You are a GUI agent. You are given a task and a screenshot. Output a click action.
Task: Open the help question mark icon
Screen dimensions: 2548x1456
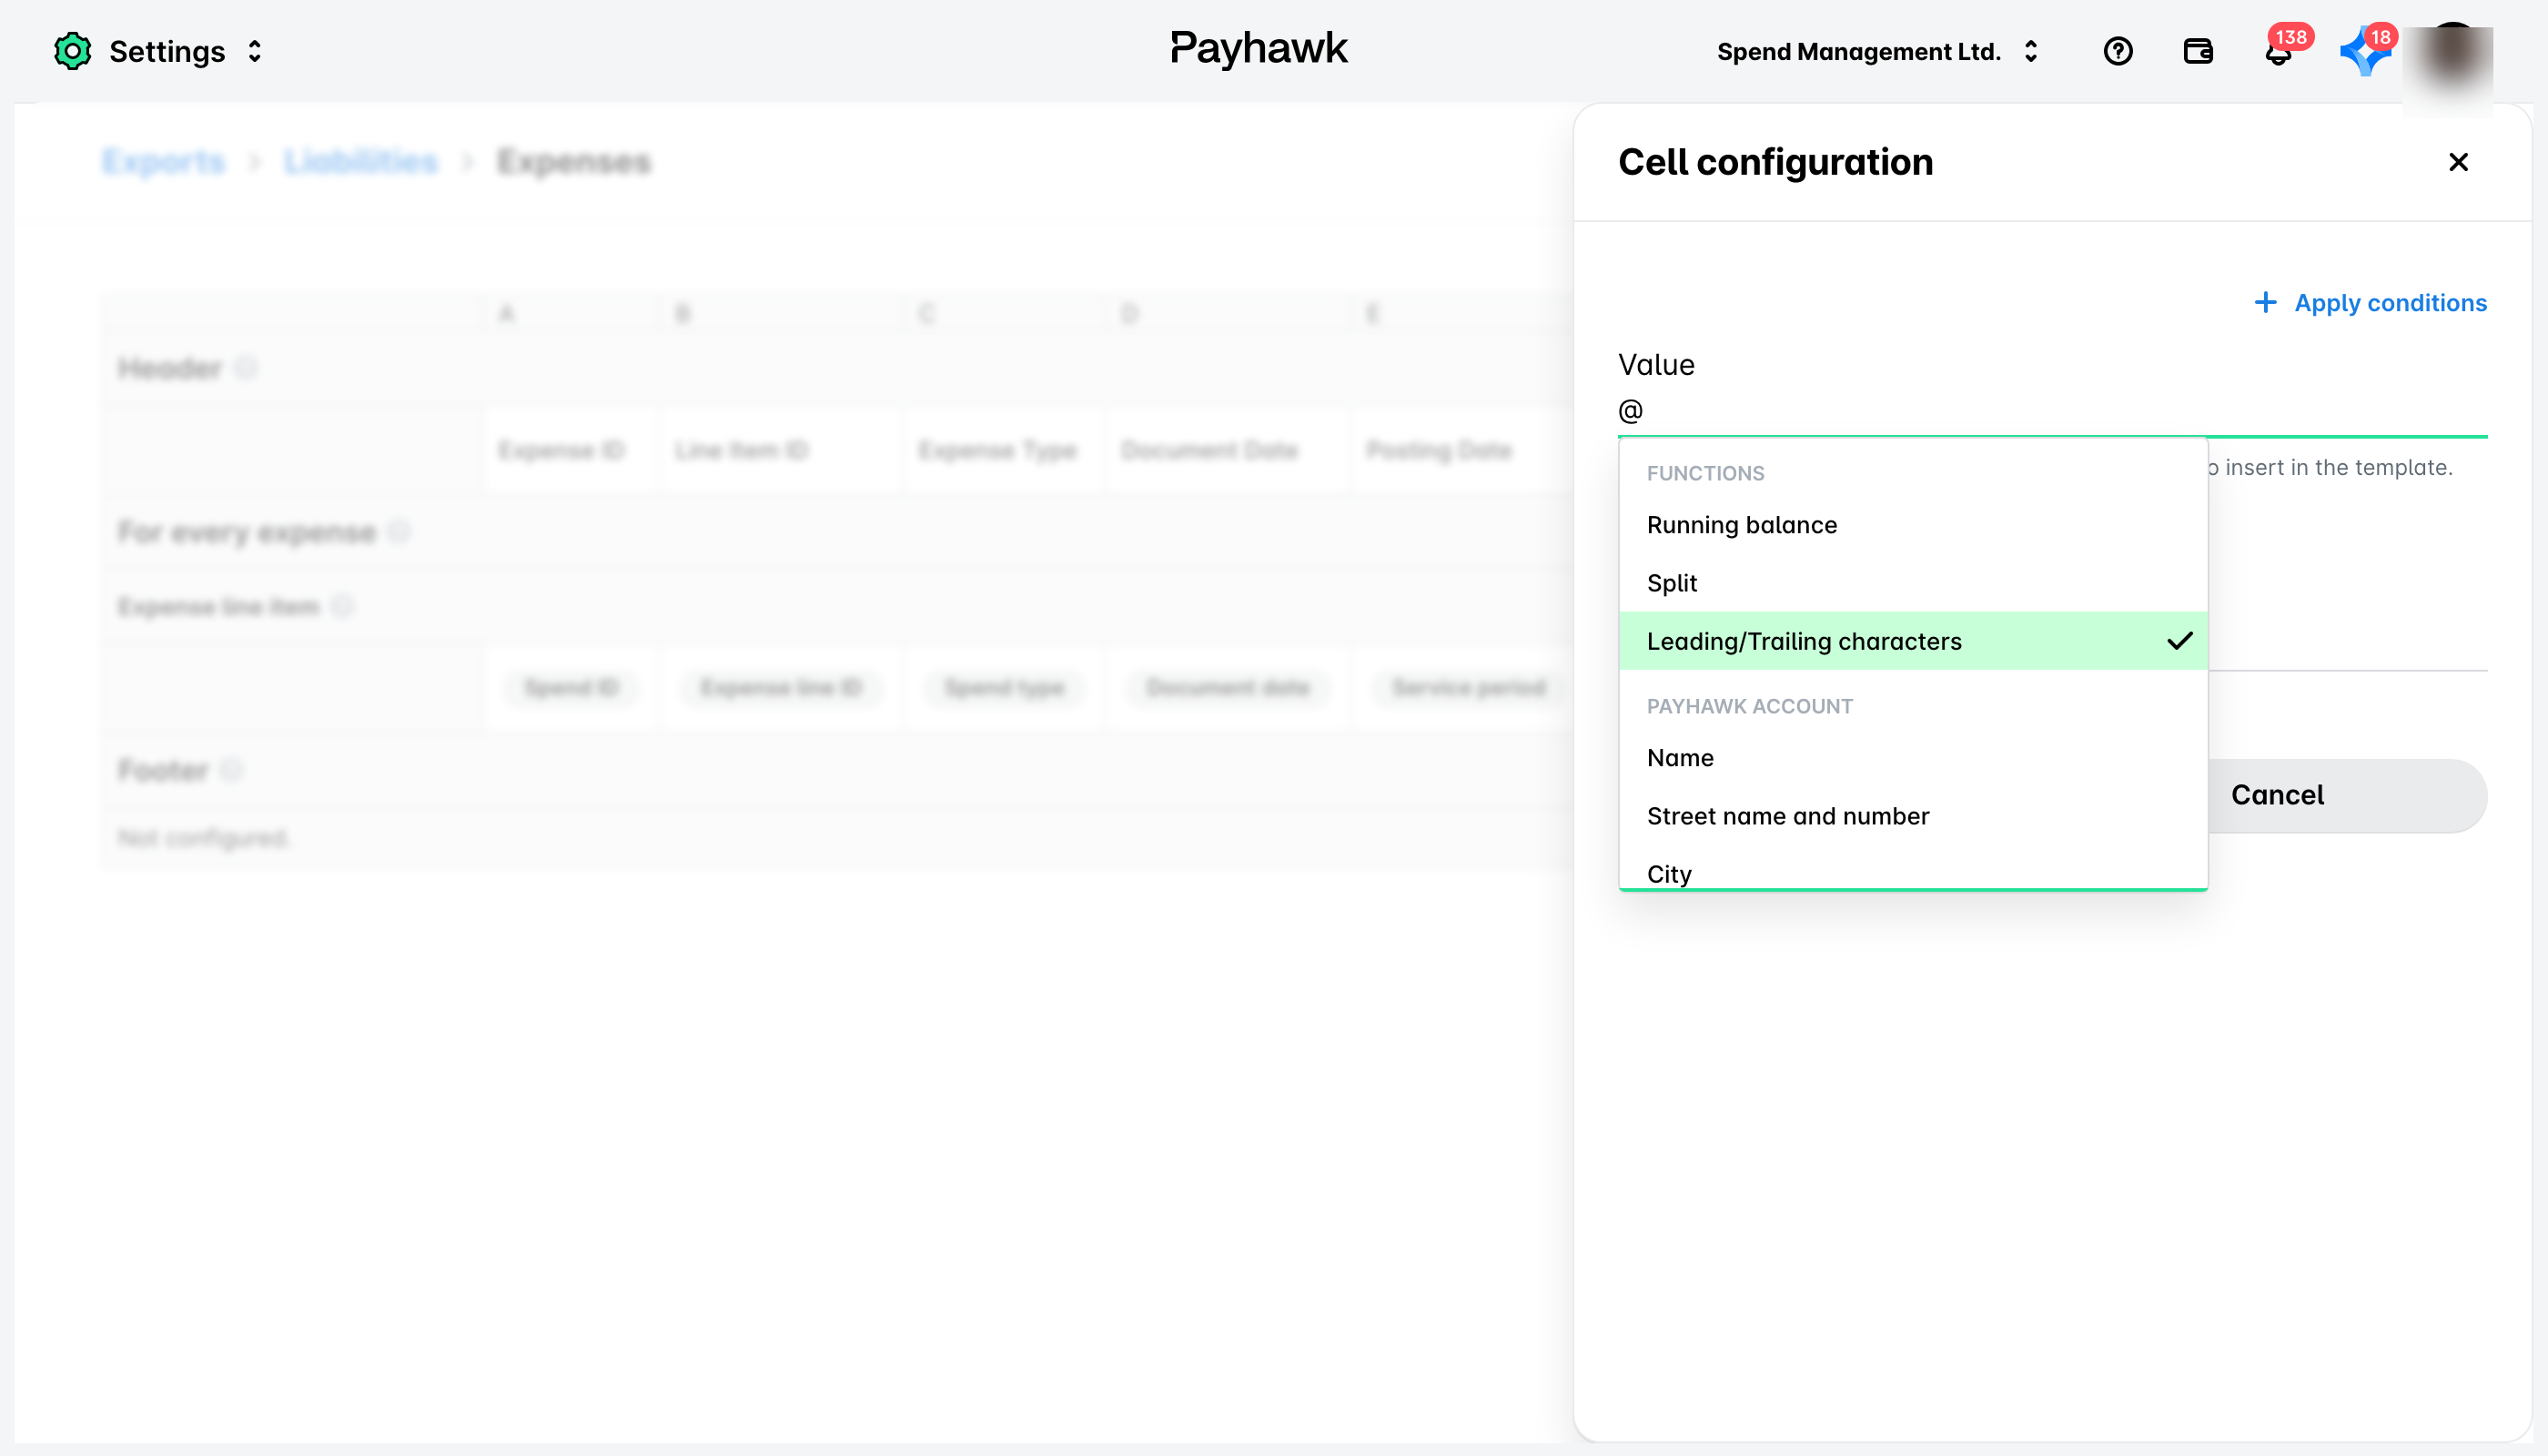tap(2118, 51)
